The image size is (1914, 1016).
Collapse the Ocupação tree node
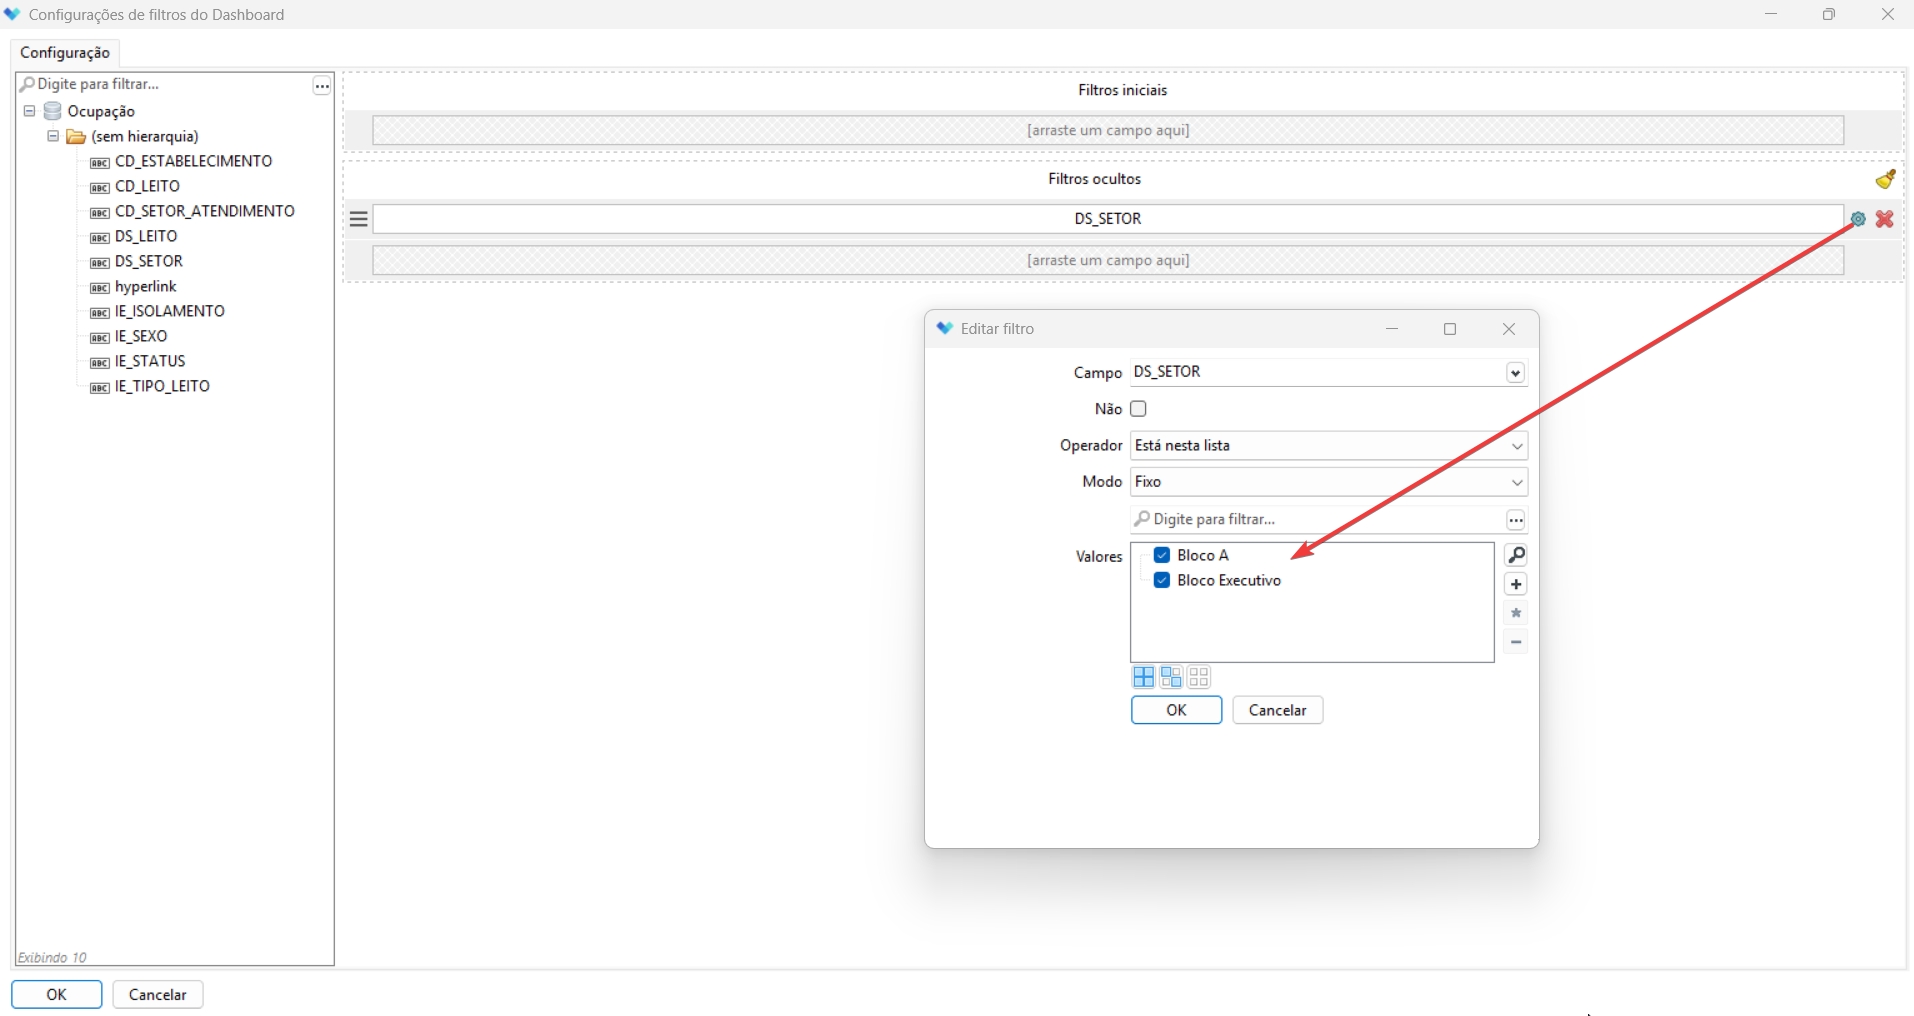pyautogui.click(x=30, y=111)
